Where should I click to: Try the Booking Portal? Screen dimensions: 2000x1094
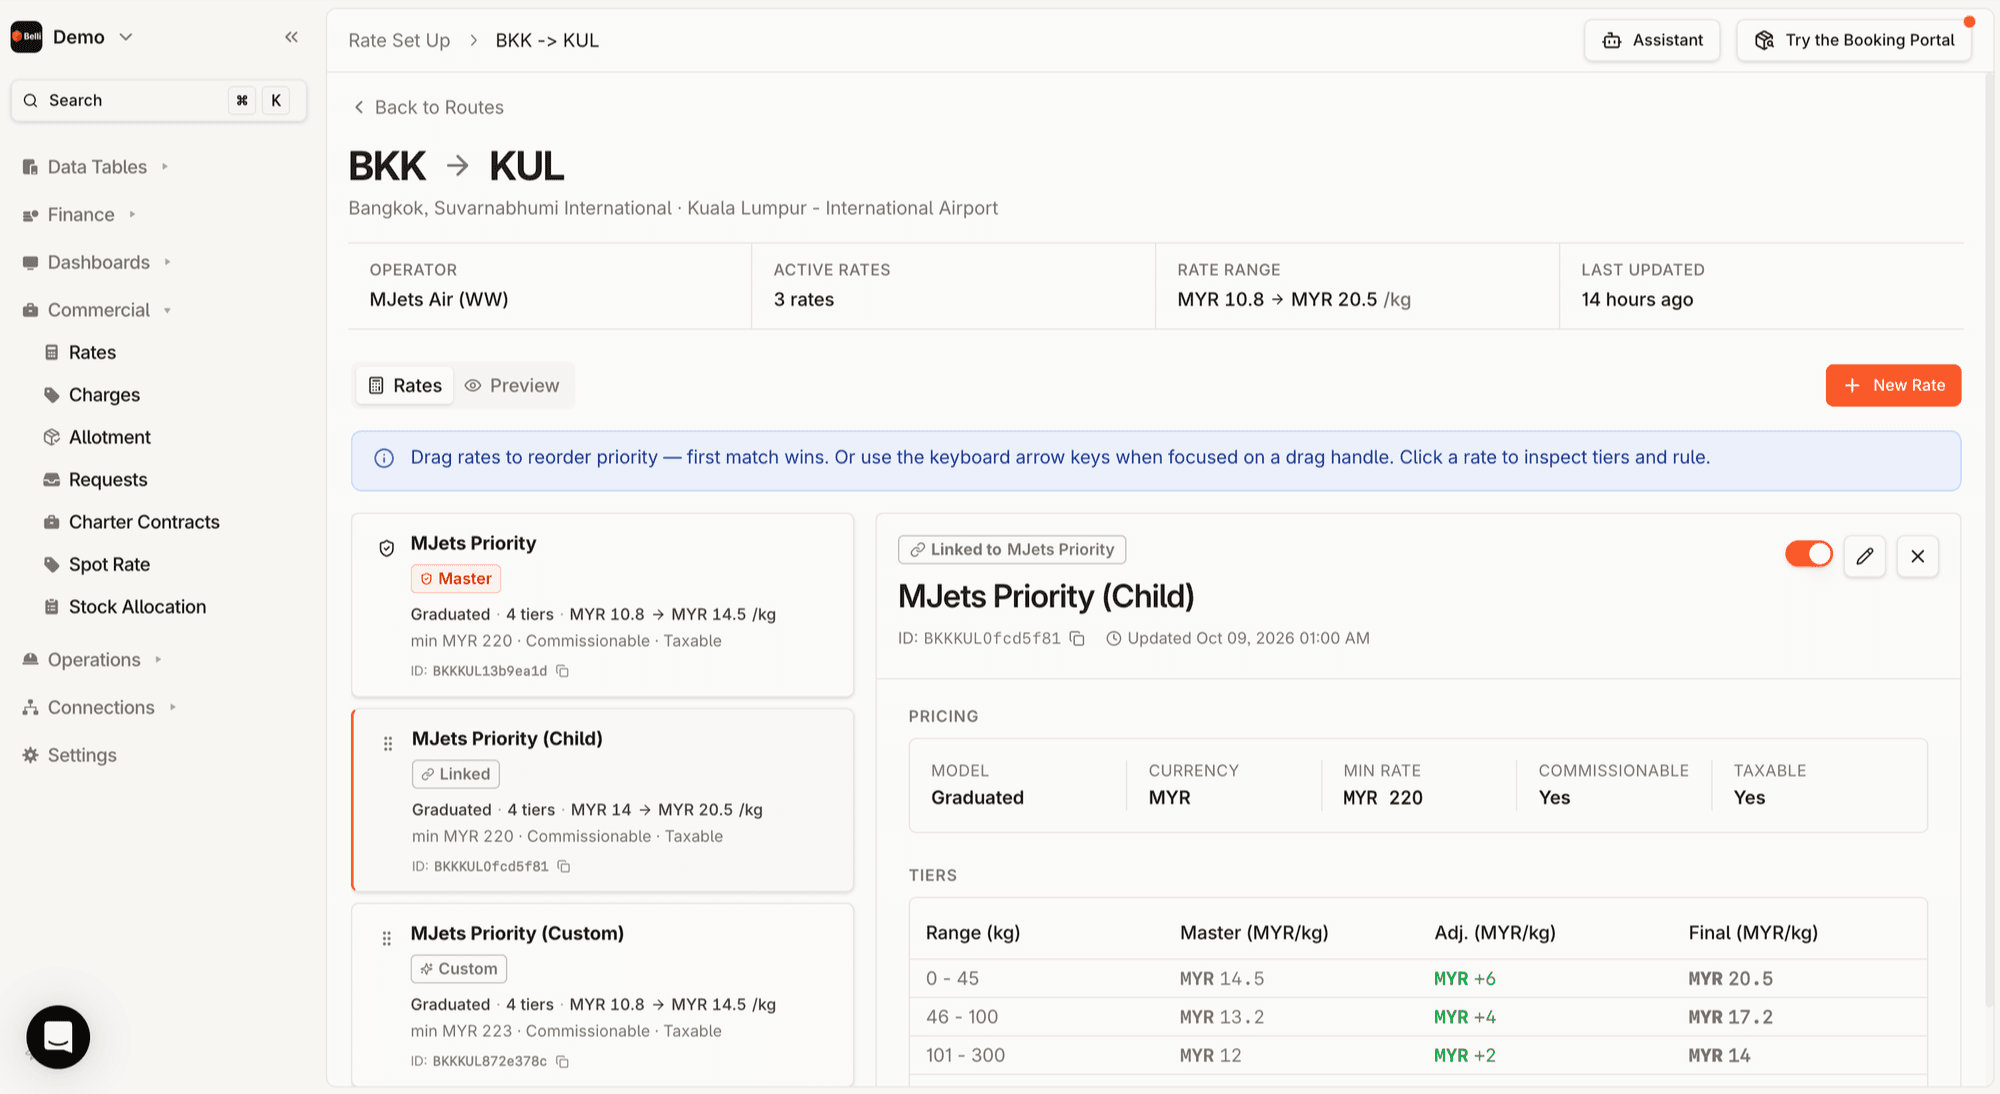pos(1854,40)
